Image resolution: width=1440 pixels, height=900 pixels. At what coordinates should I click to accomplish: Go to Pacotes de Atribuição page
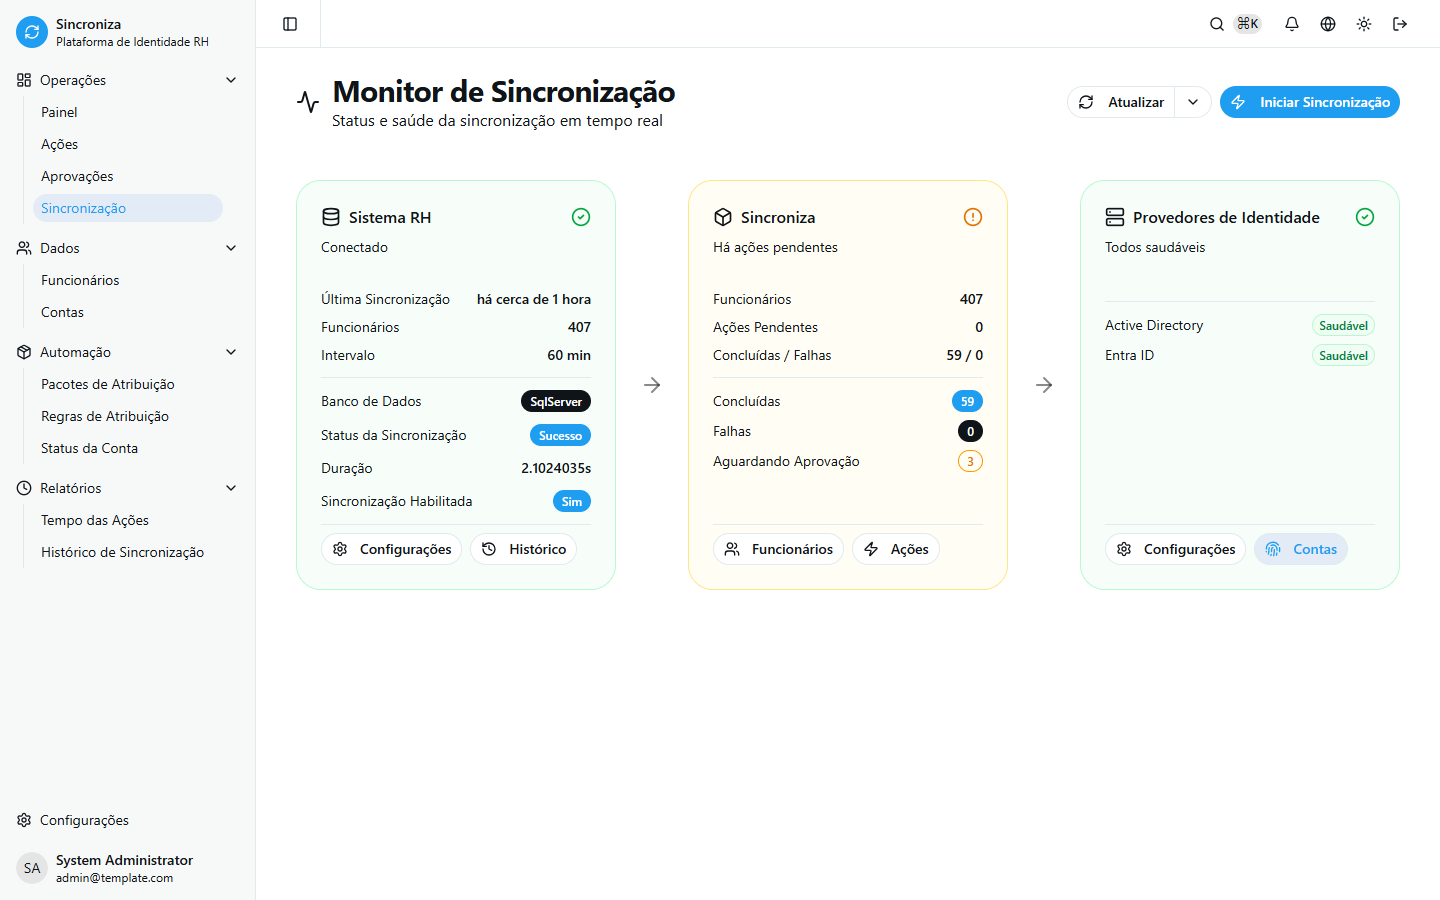point(108,384)
